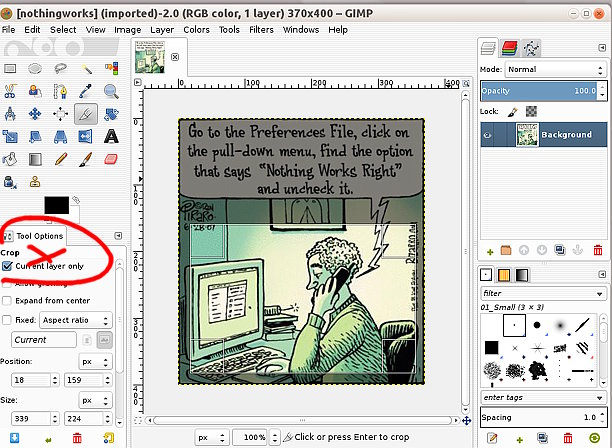Select the Measure compass tool

coord(10,114)
